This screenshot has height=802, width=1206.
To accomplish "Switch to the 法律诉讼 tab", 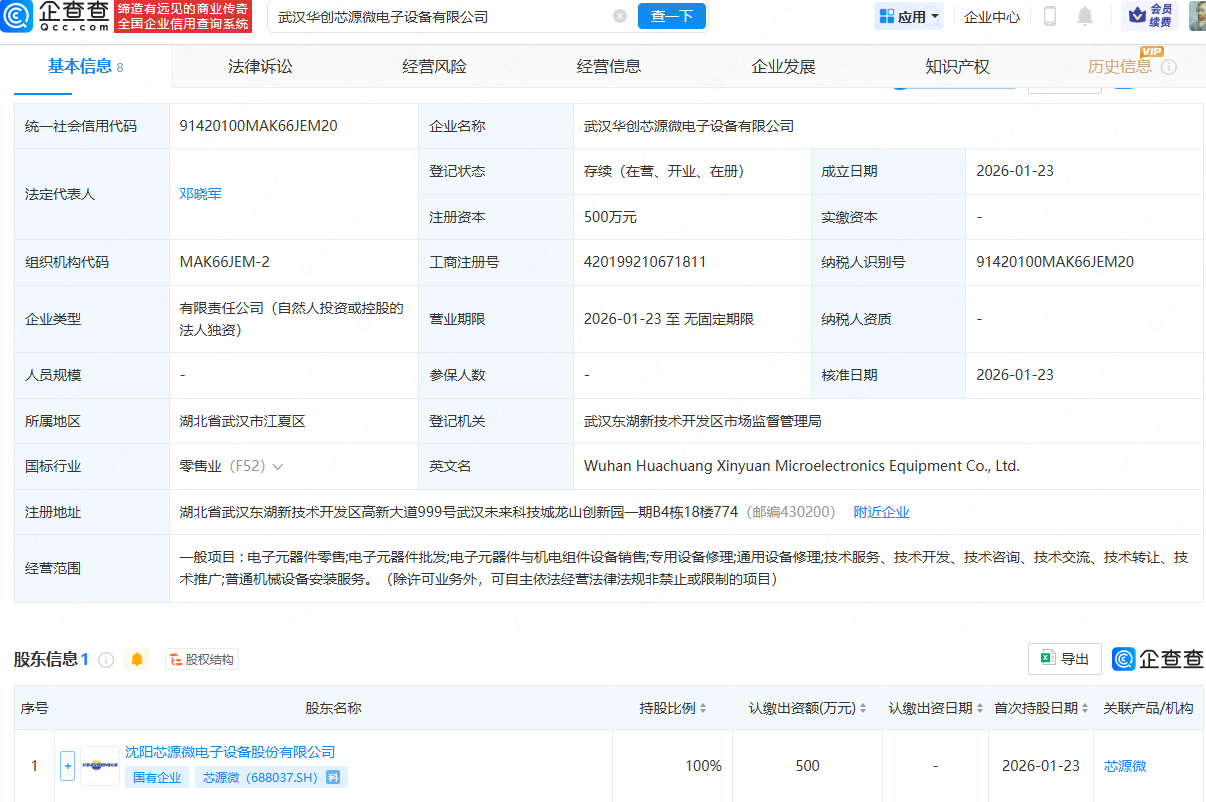I will [260, 67].
